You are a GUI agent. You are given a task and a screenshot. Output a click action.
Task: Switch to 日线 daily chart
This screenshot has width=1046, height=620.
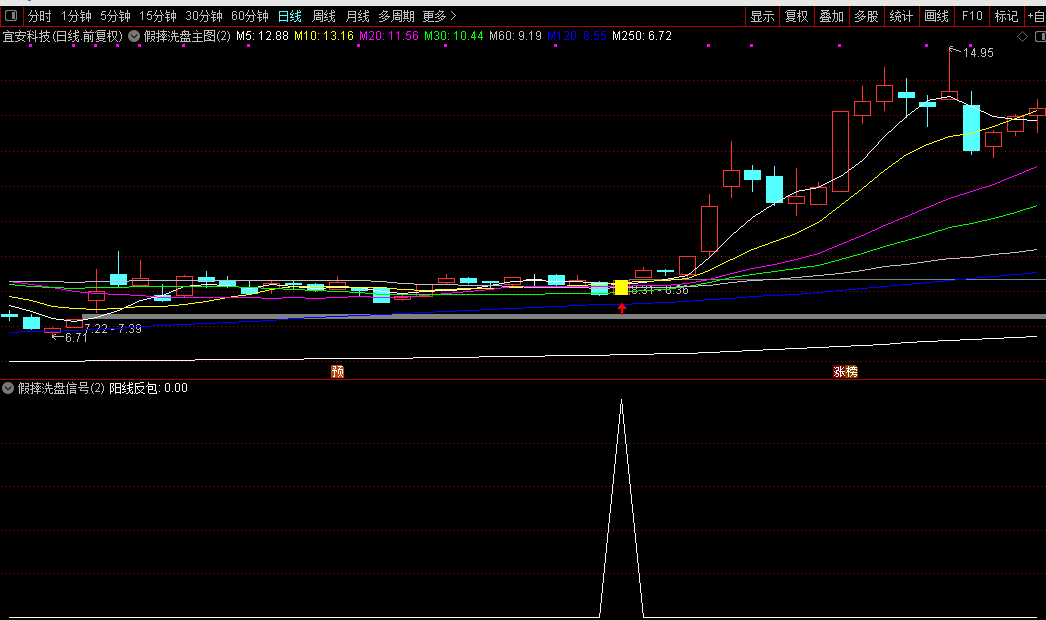click(290, 16)
